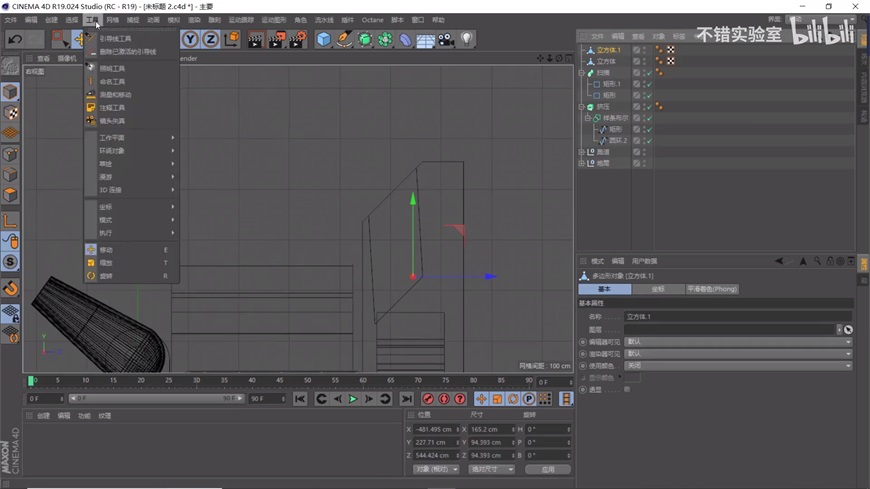The image size is (870, 489).
Task: Click the Undo arrow in the toolbar
Action: point(14,40)
